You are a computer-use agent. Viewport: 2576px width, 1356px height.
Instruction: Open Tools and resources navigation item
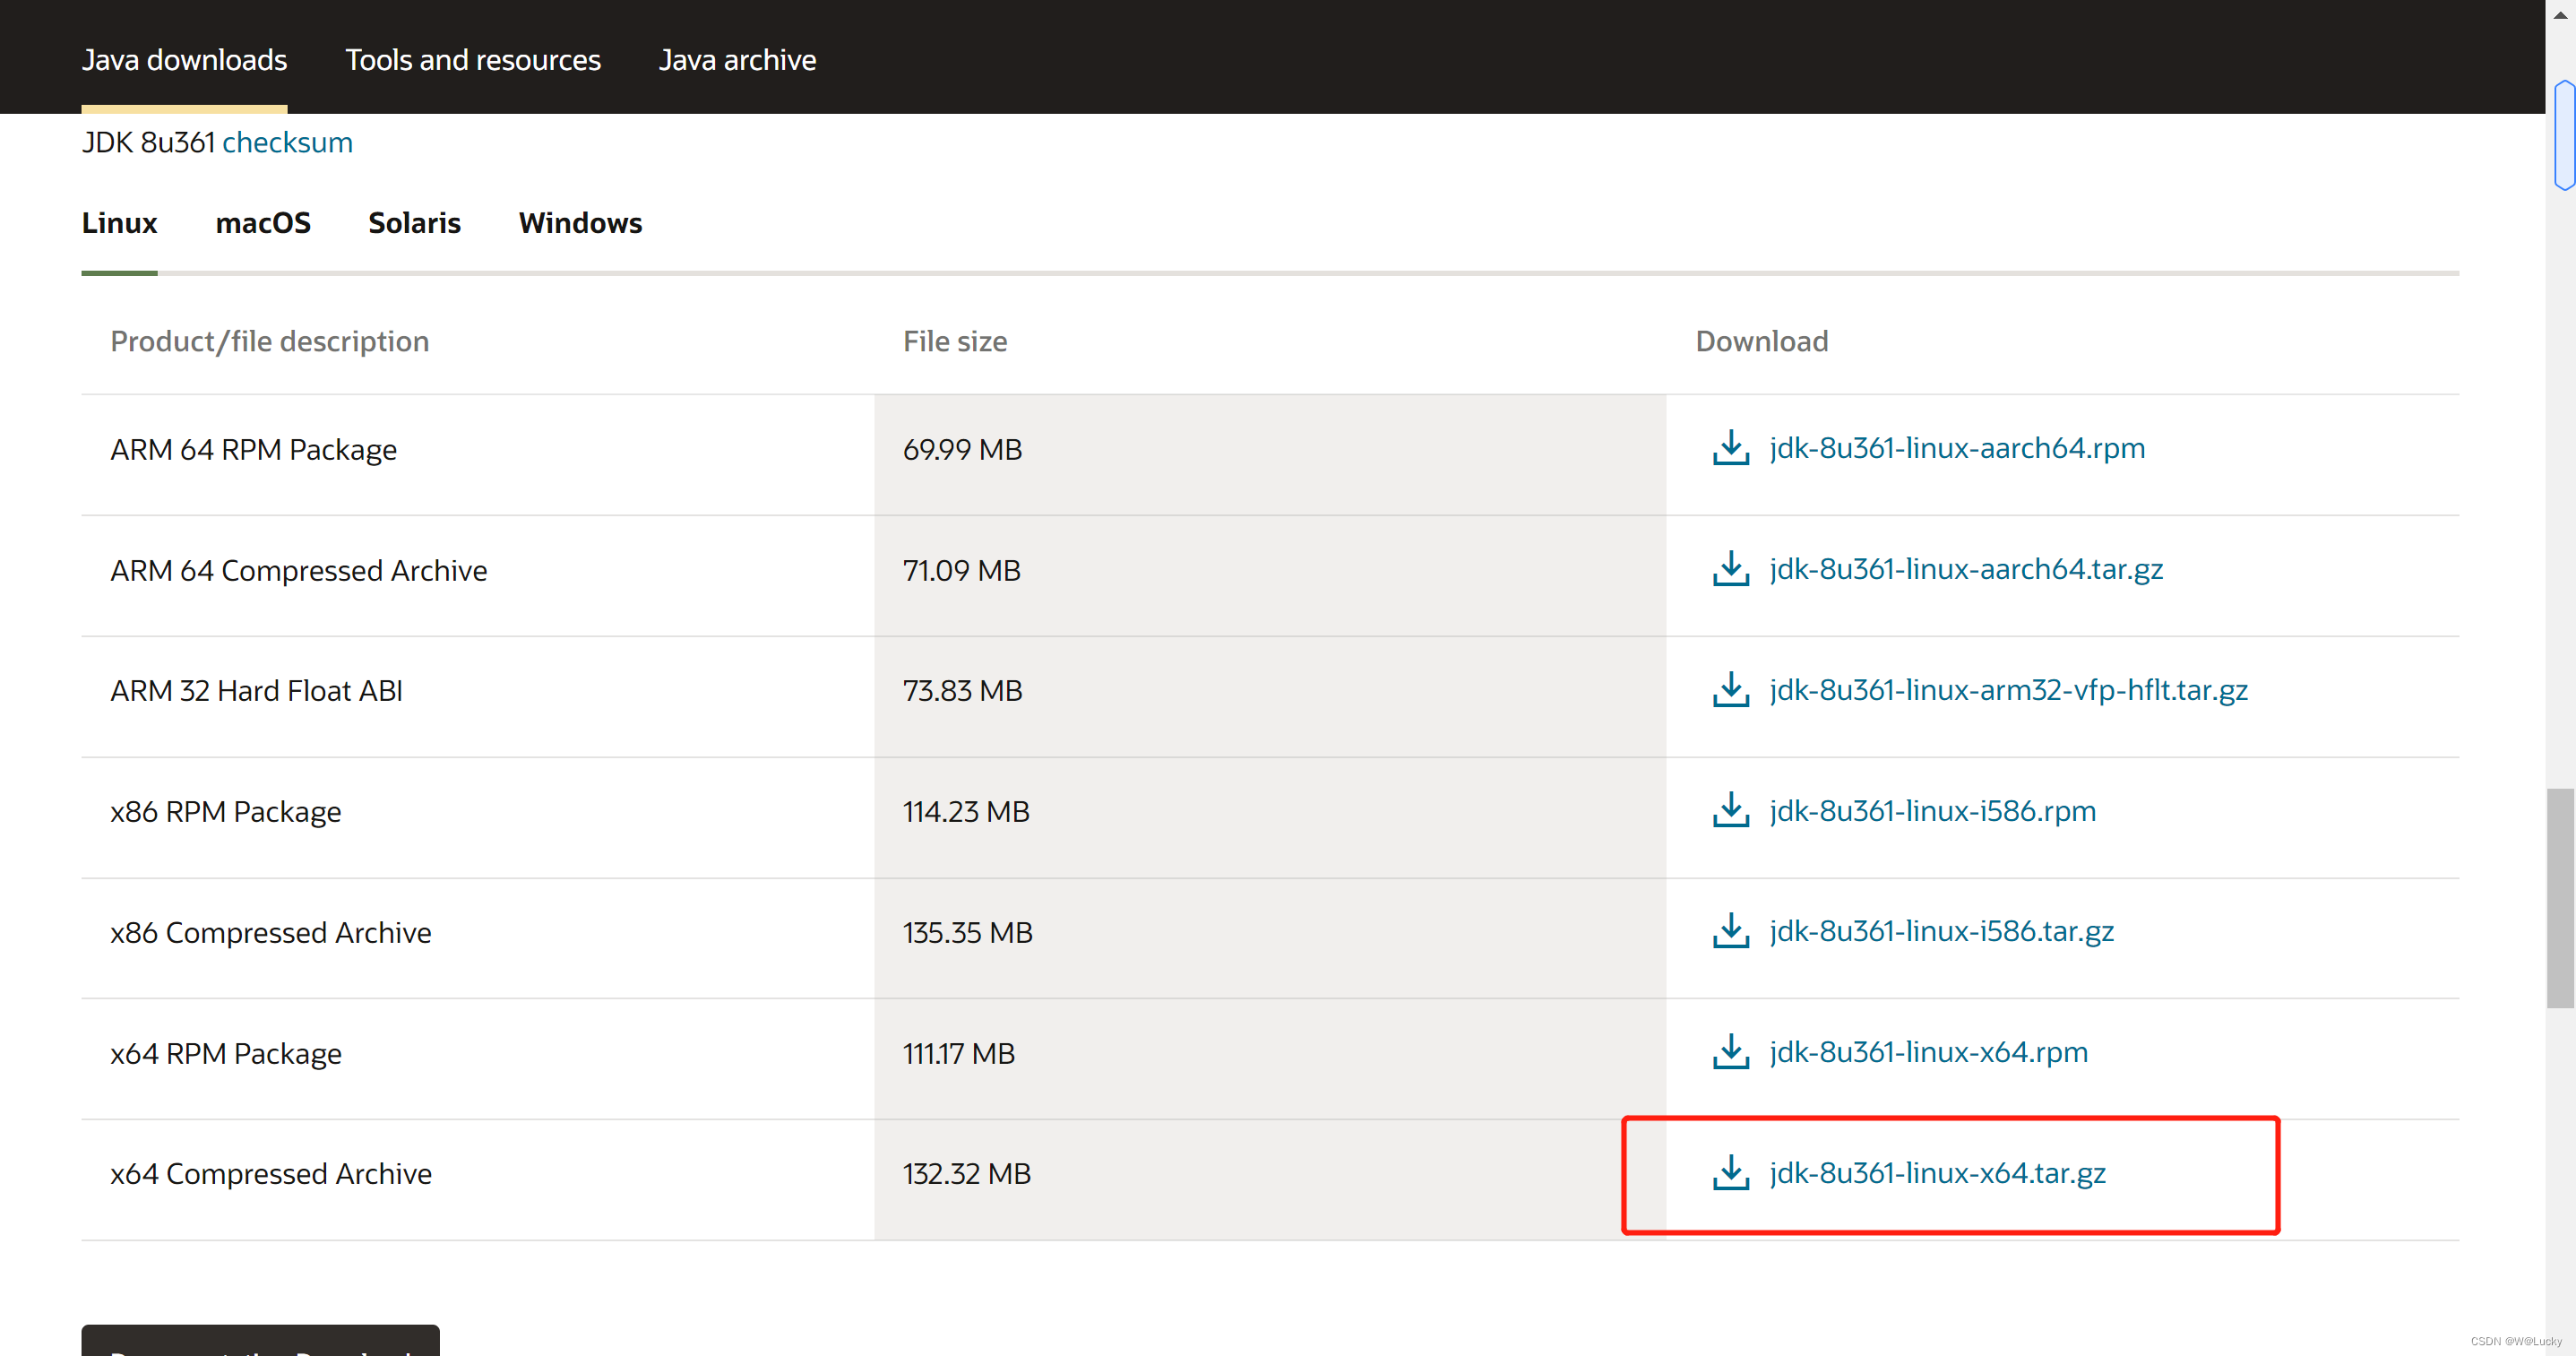[x=473, y=60]
